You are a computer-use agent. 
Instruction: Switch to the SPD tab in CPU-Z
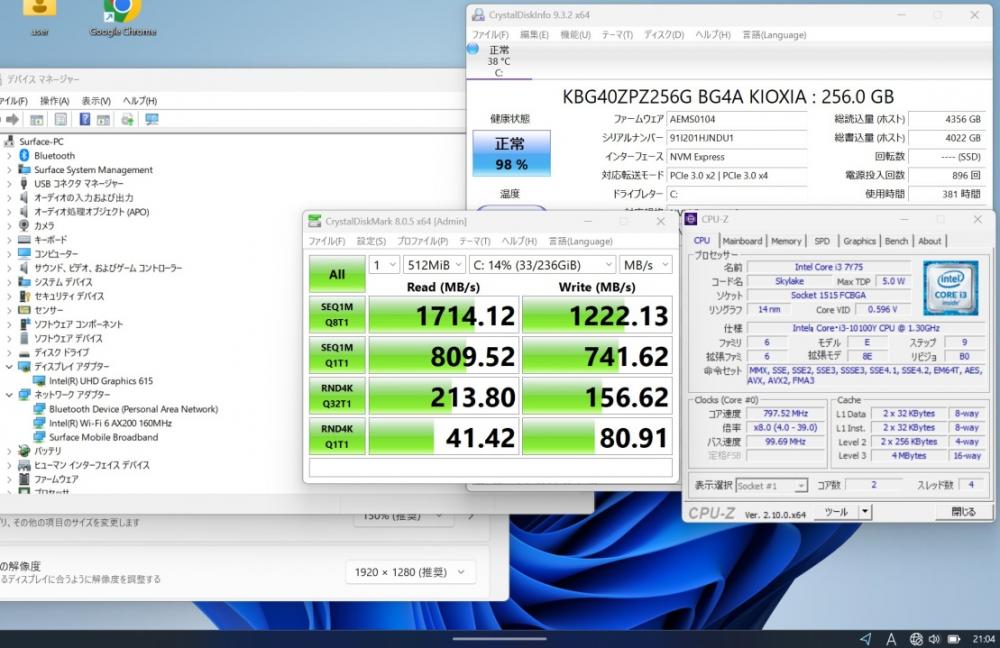tap(822, 241)
